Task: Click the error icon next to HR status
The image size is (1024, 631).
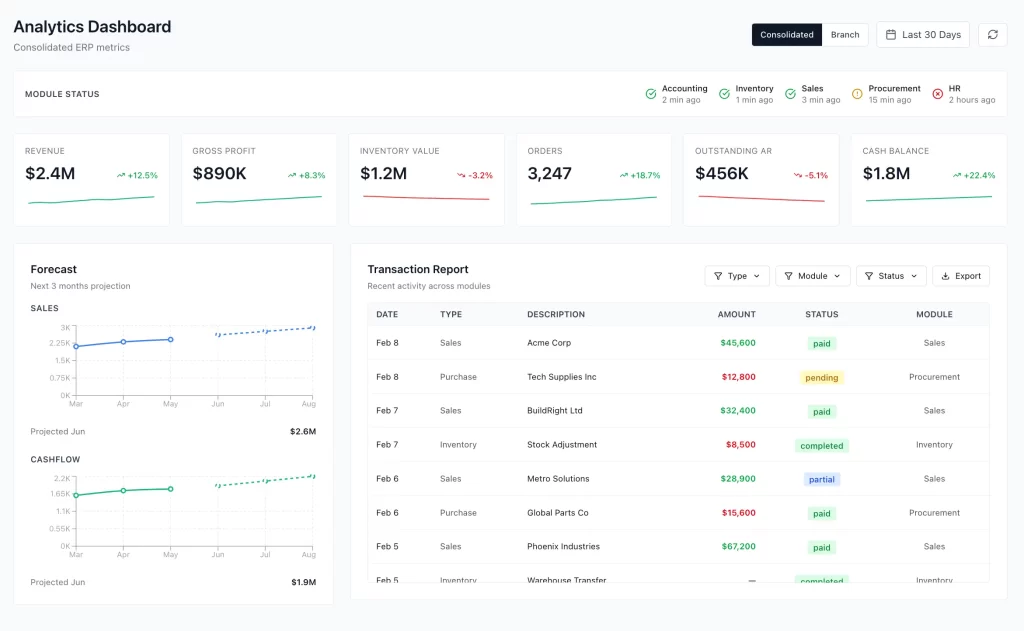Action: point(938,92)
